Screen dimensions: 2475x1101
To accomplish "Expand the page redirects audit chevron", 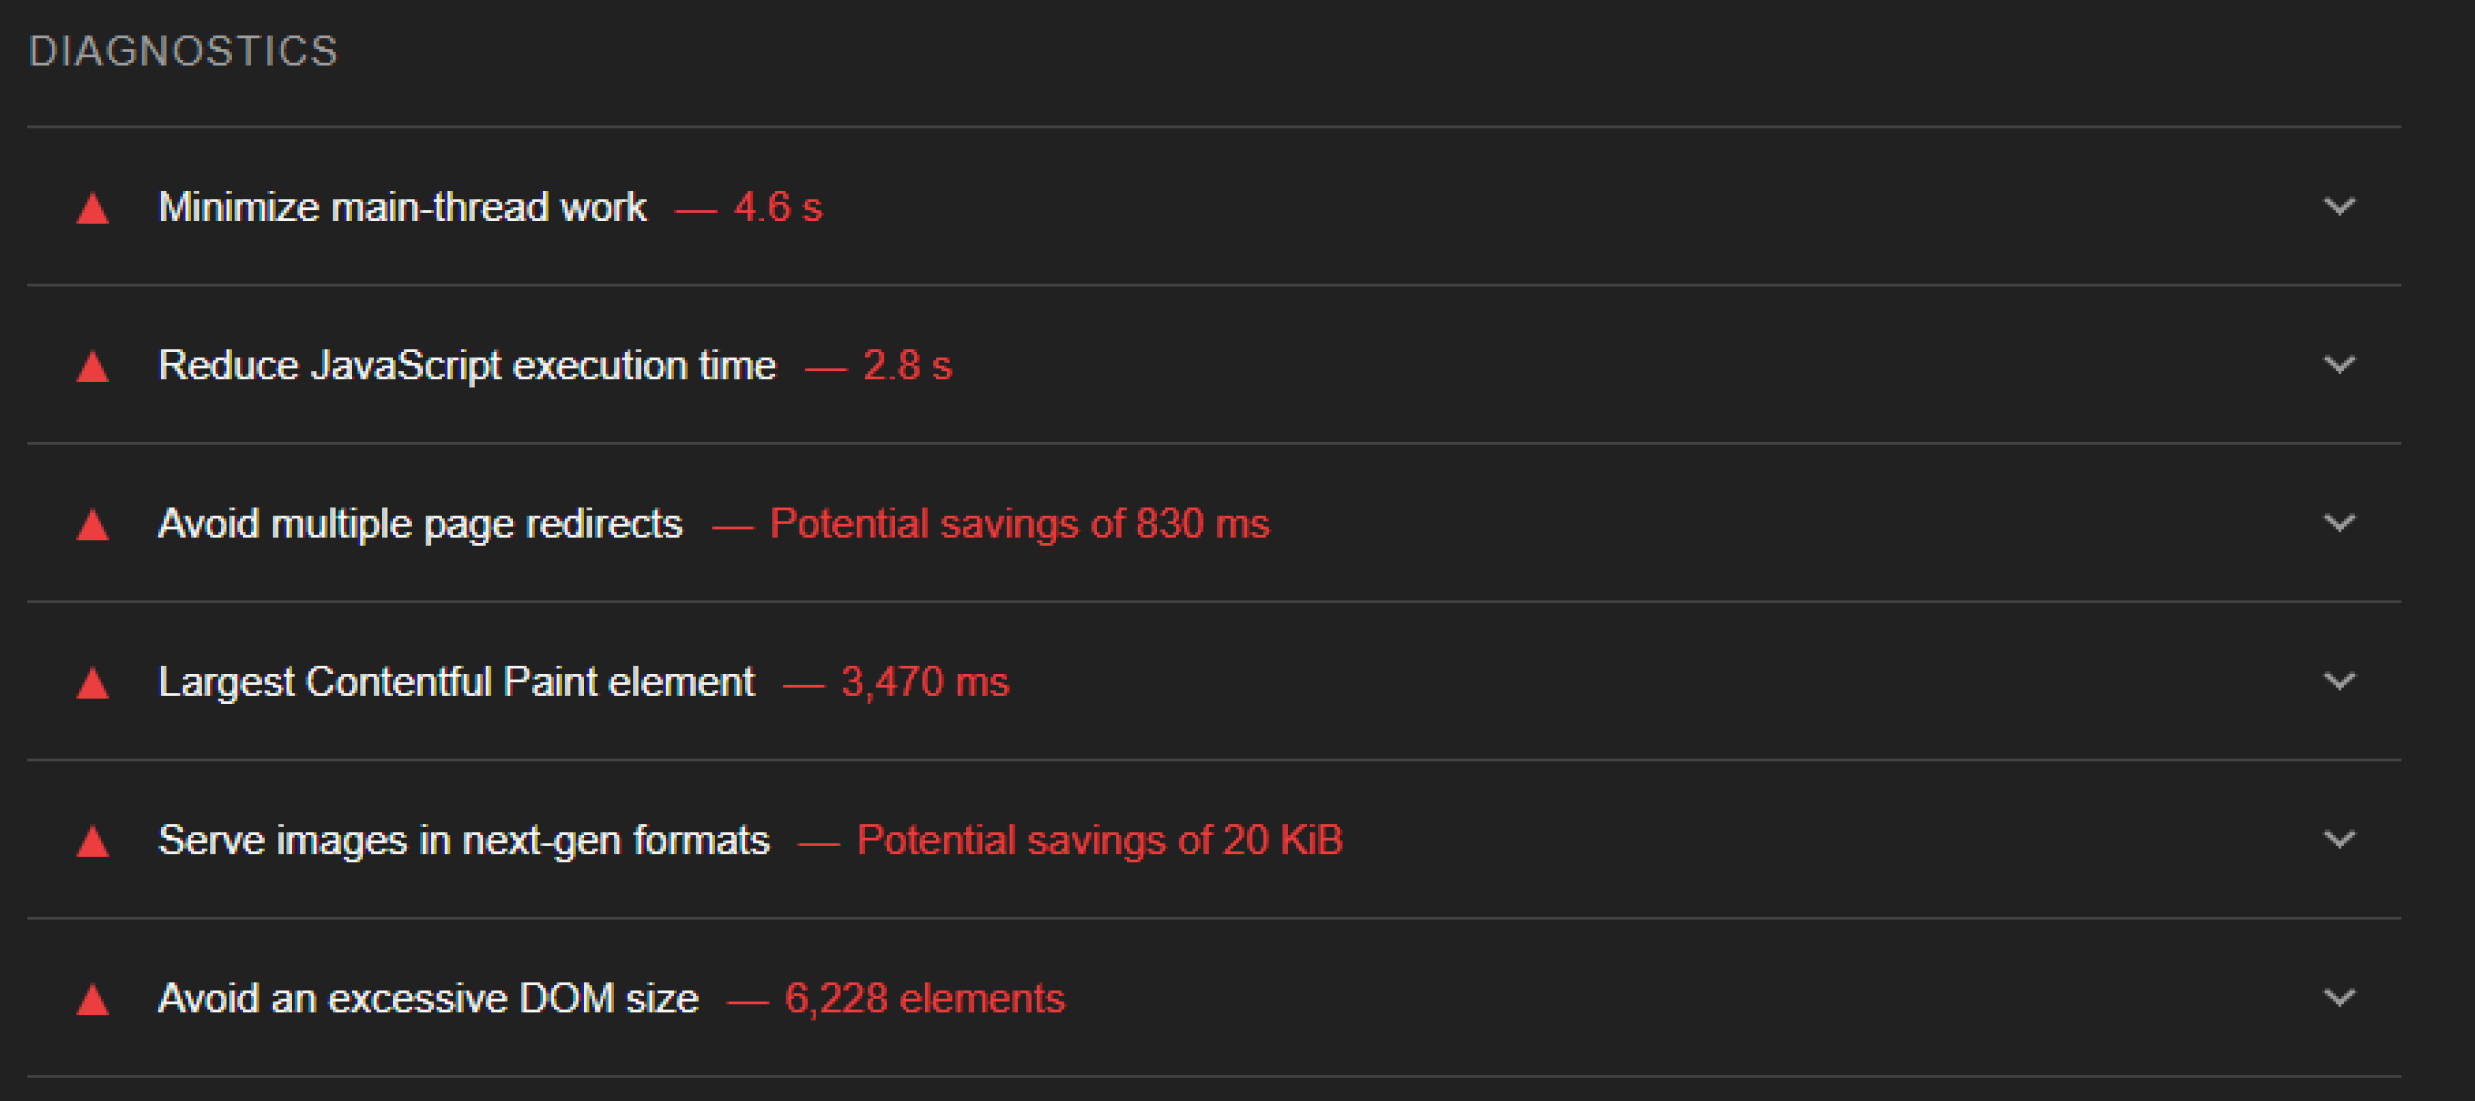I will (2339, 523).
